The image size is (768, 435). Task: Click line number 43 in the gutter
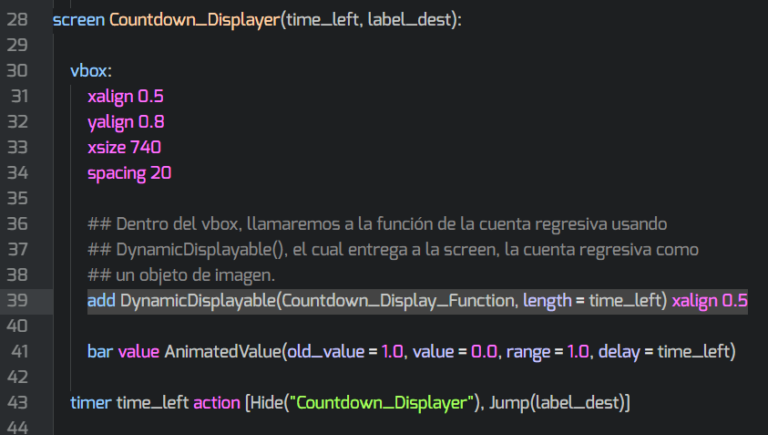coord(17,403)
